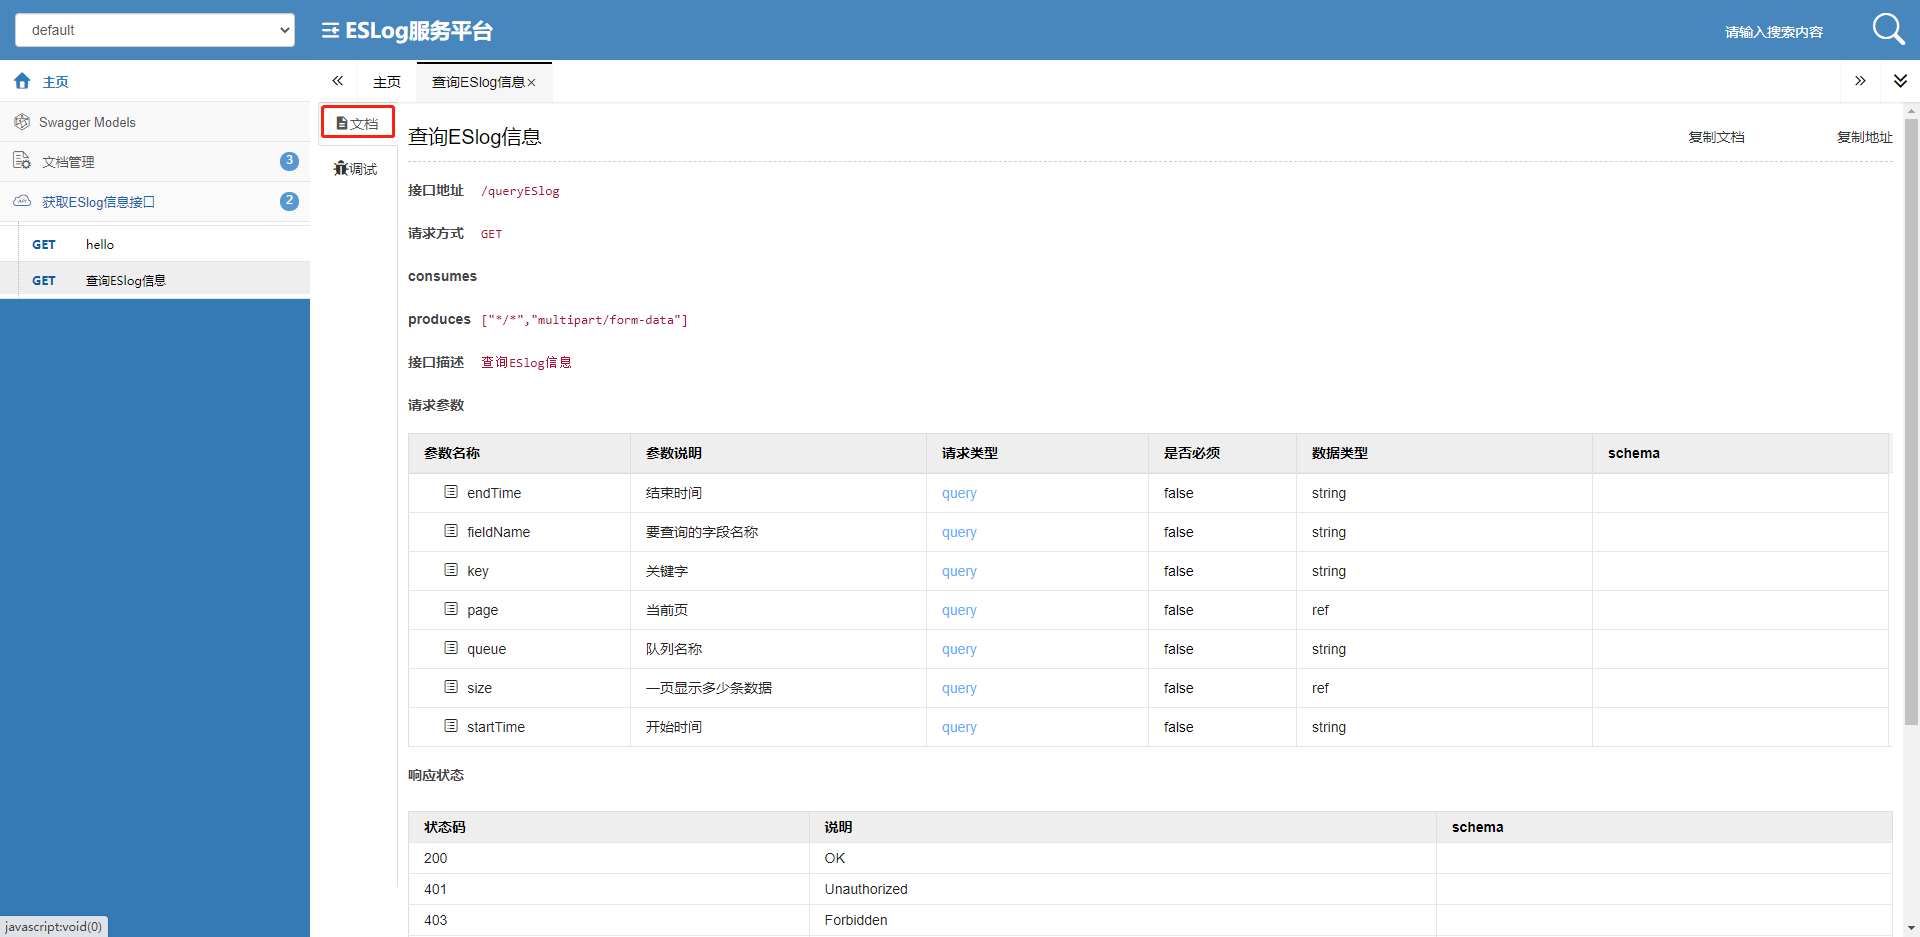The width and height of the screenshot is (1920, 937).
Task: Click the key row icon
Action: [x=451, y=570]
